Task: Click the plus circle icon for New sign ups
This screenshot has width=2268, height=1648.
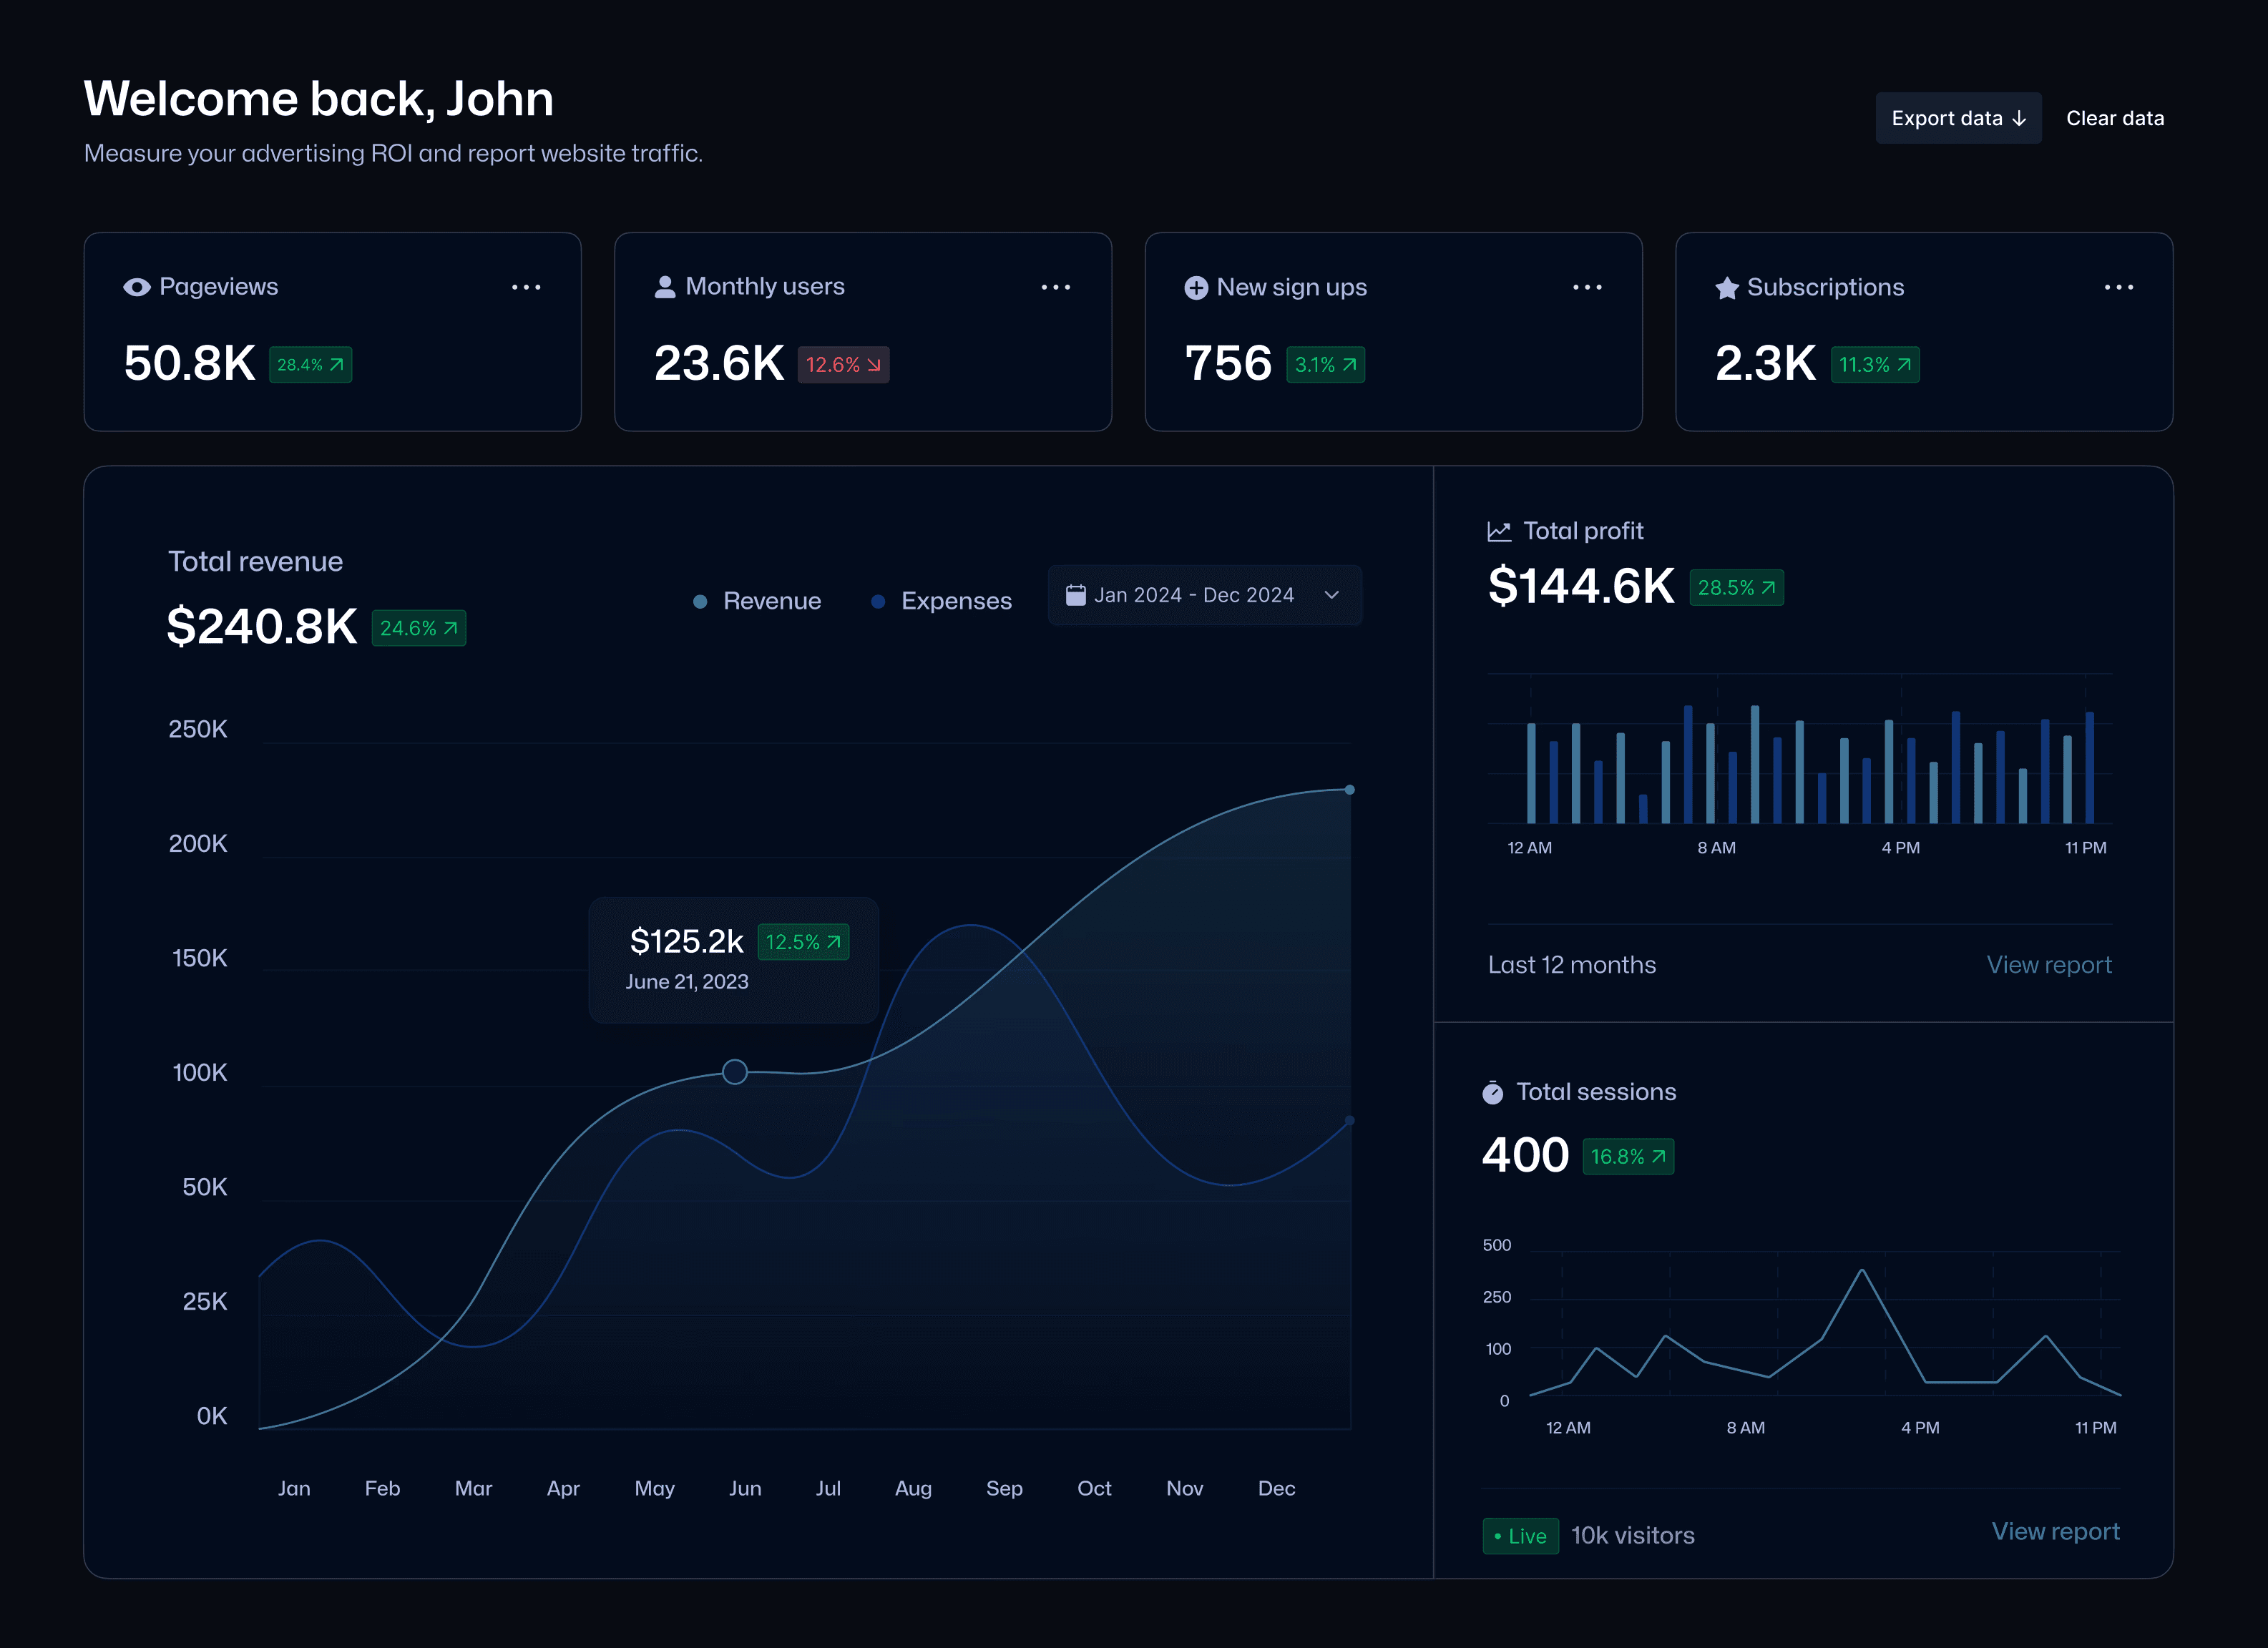Action: coord(1196,288)
